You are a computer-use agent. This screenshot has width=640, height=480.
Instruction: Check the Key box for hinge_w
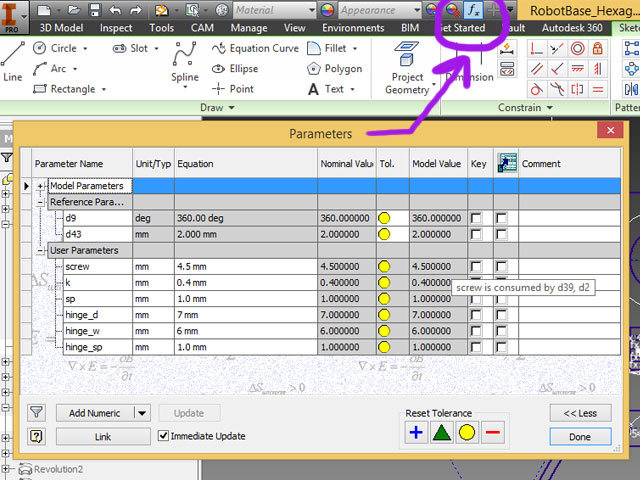coord(476,331)
